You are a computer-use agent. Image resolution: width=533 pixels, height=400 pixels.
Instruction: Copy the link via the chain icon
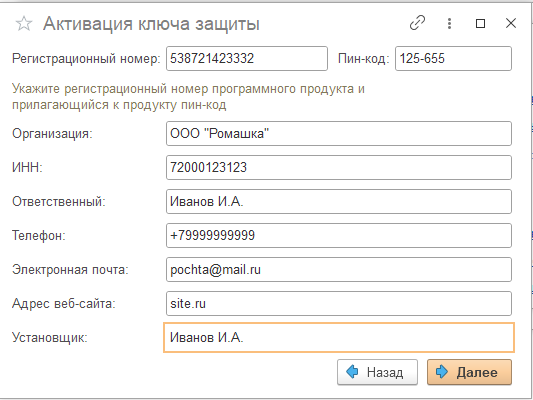(417, 23)
